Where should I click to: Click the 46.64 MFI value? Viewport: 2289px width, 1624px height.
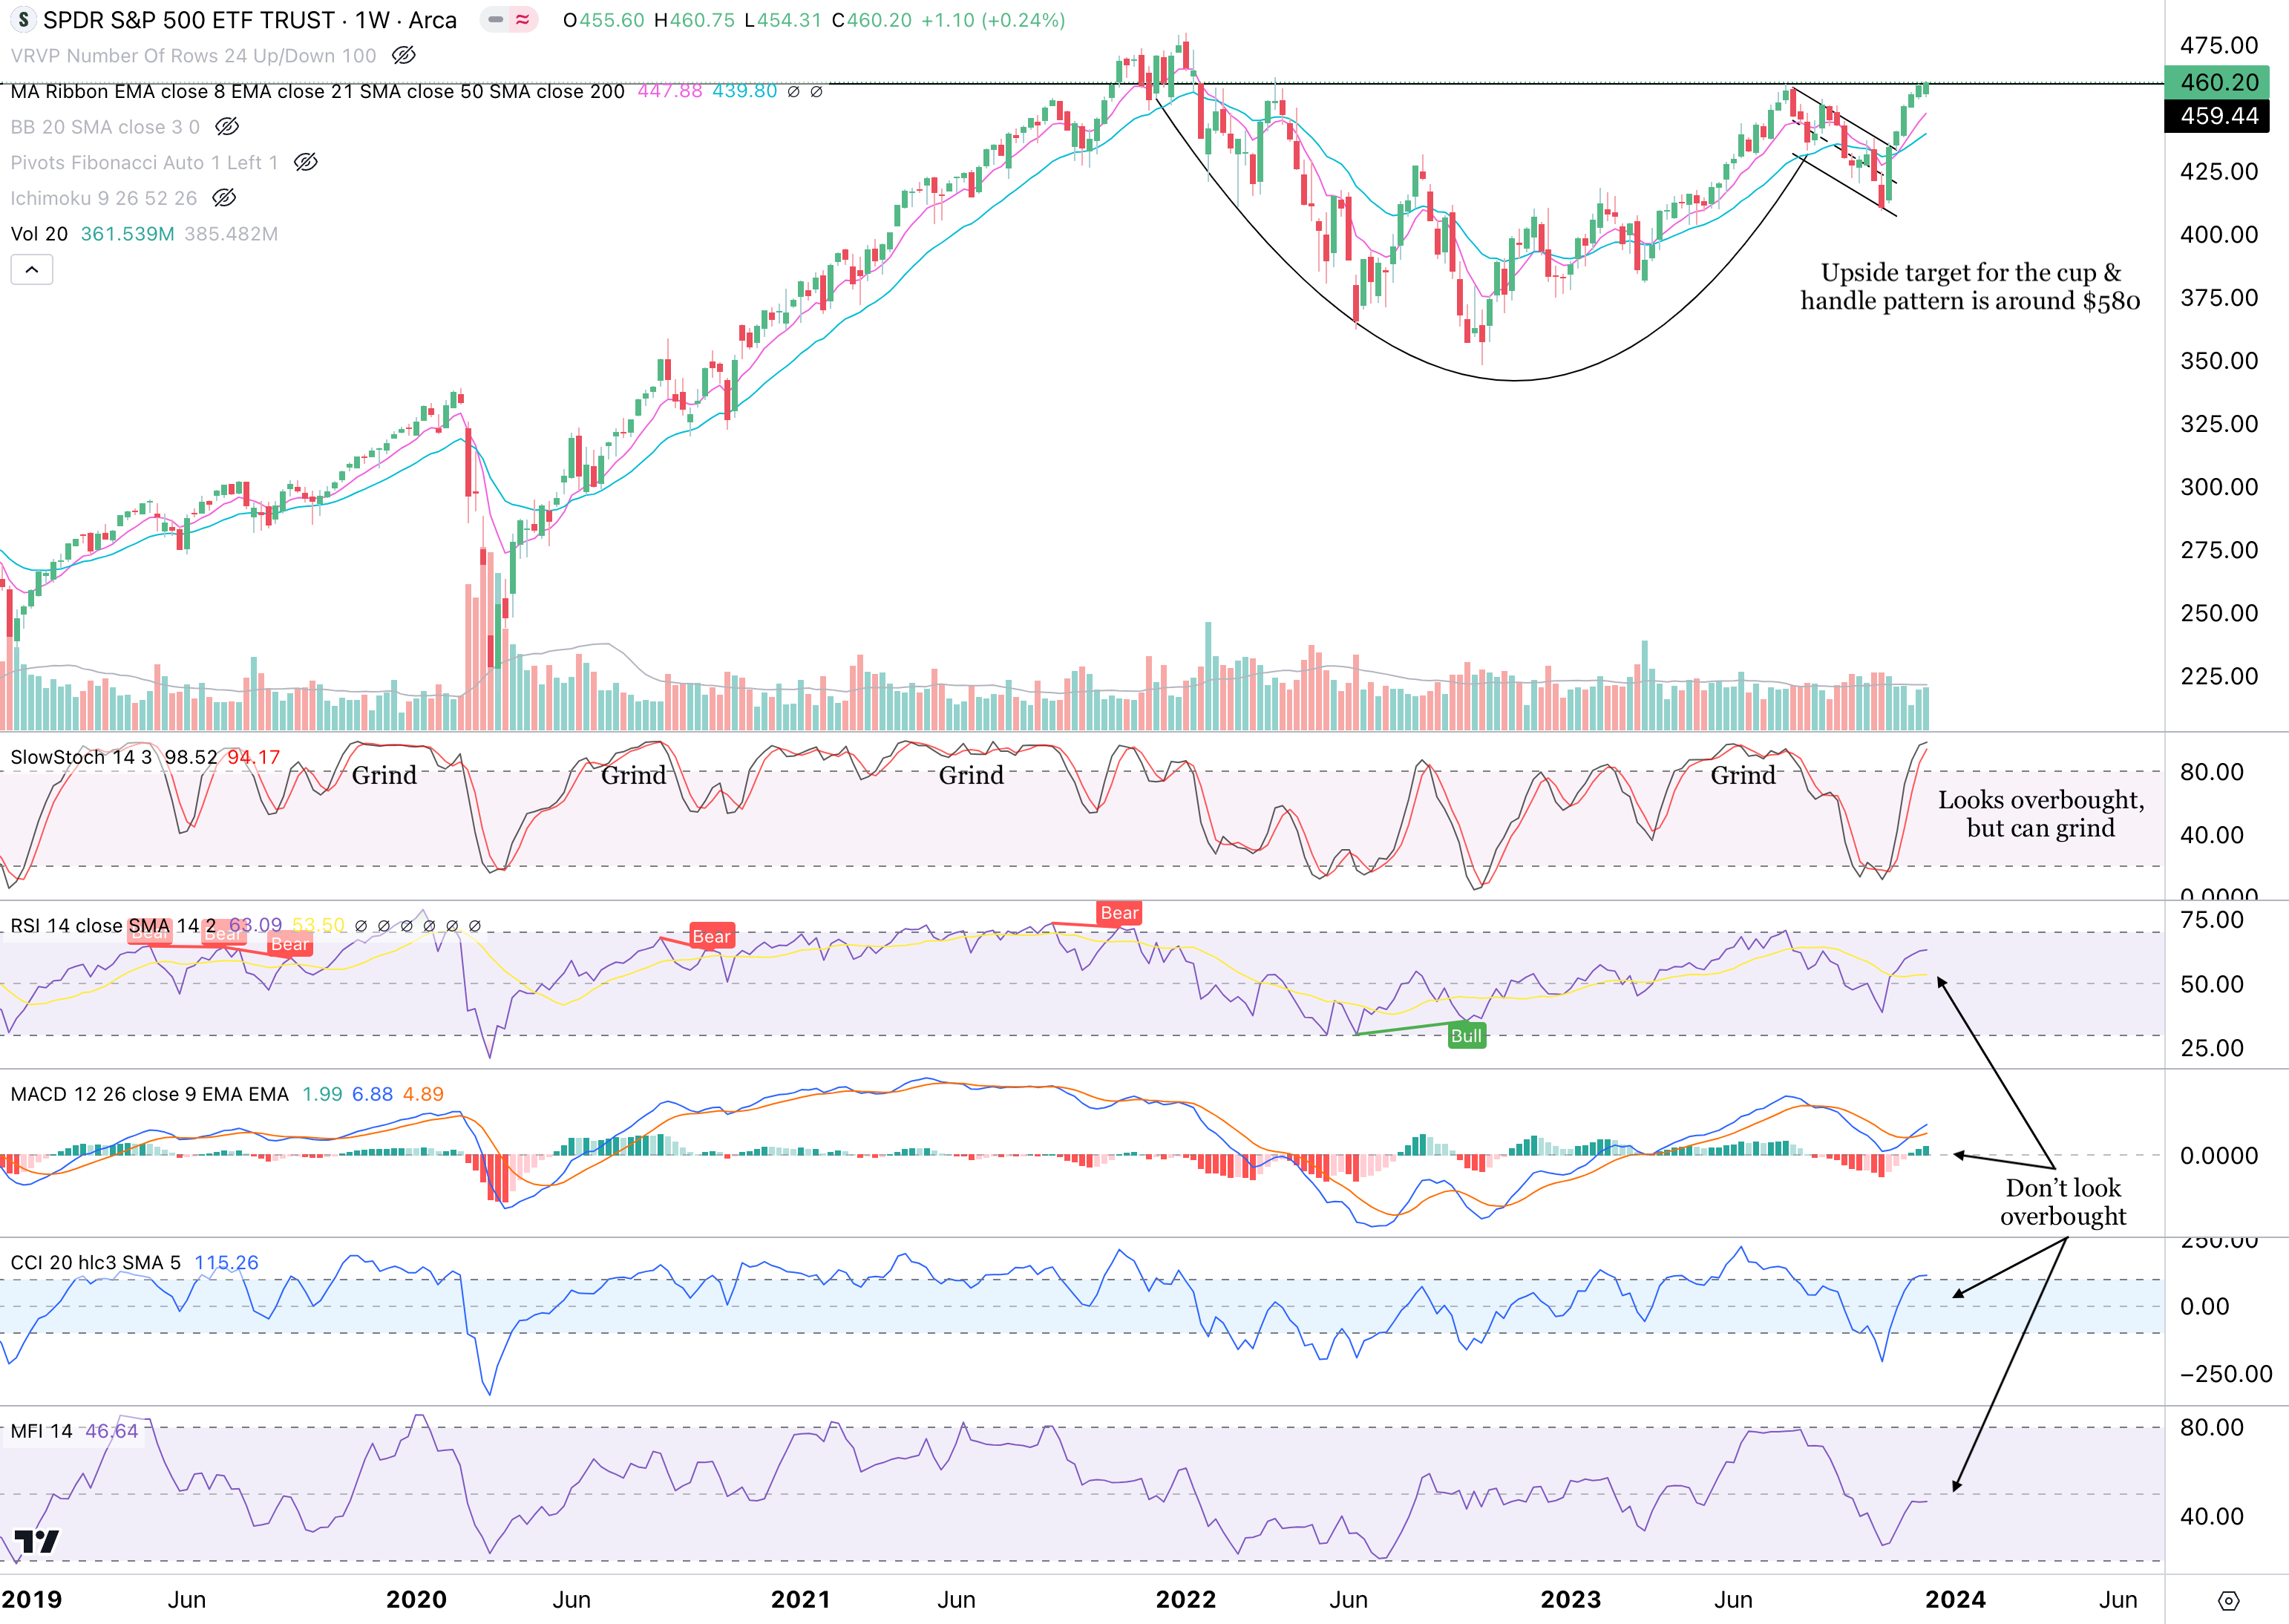[112, 1431]
